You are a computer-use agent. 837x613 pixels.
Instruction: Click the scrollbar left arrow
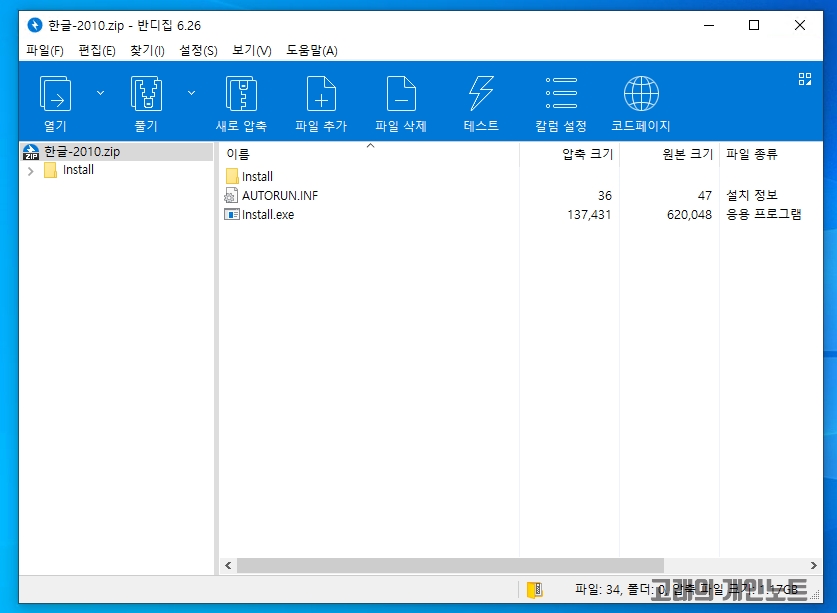point(228,565)
